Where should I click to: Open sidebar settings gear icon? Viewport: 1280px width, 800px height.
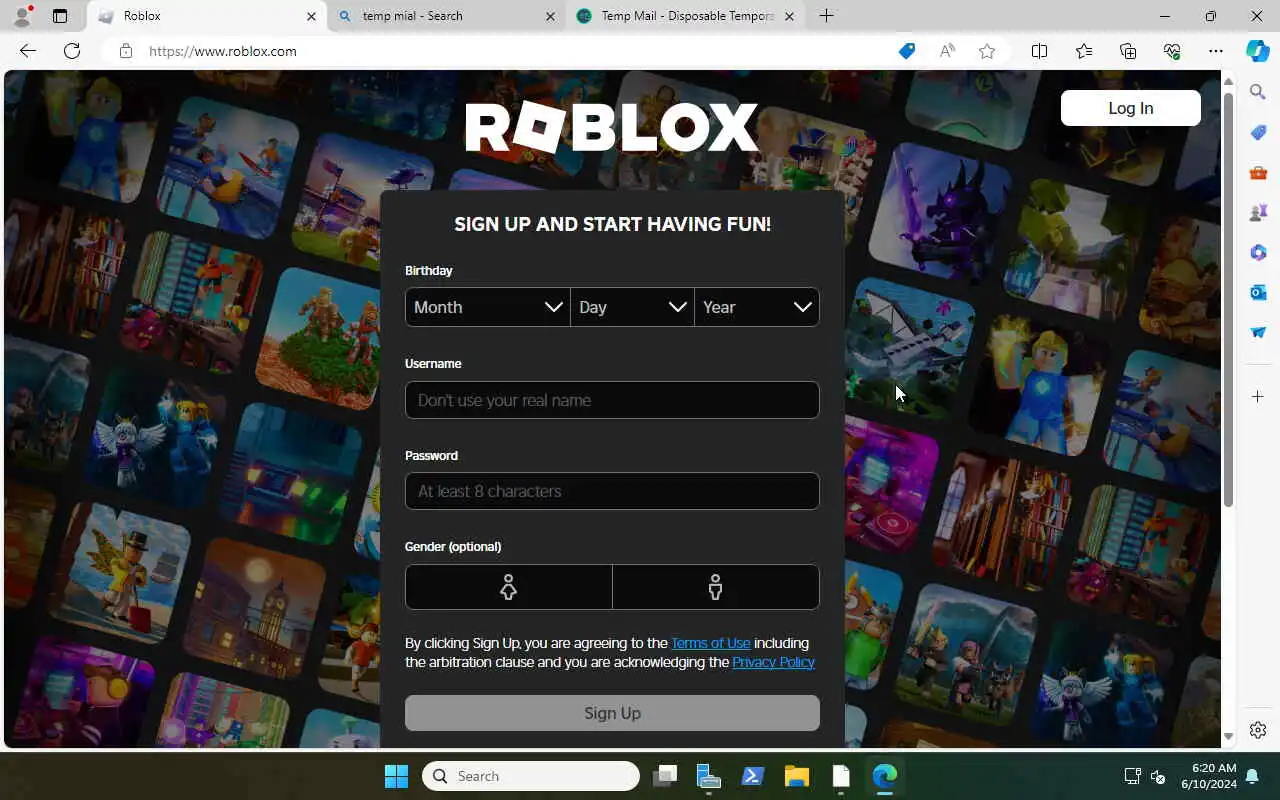coord(1258,730)
